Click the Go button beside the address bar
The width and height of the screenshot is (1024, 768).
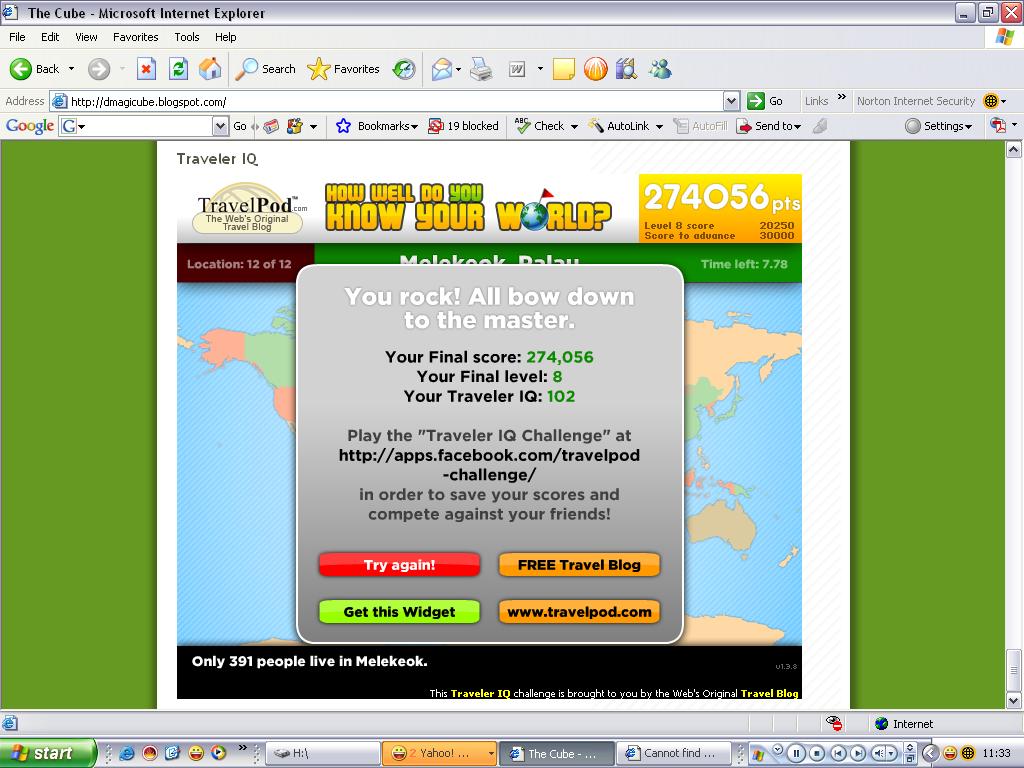(765, 101)
